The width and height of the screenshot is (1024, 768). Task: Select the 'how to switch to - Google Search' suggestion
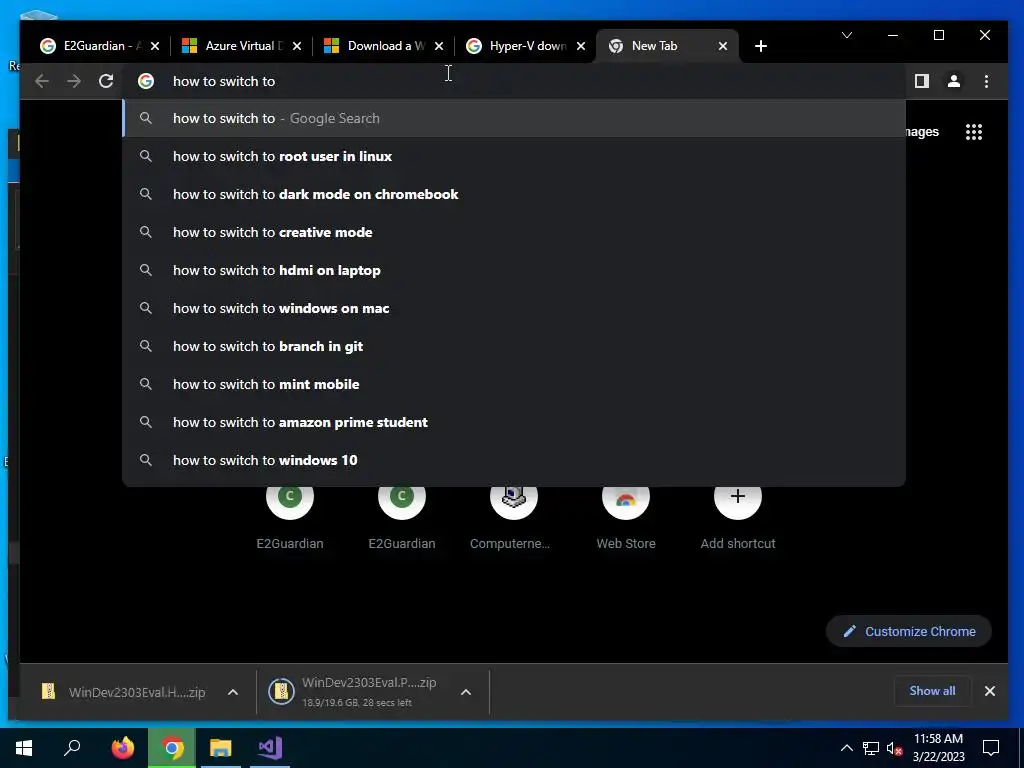(513, 118)
